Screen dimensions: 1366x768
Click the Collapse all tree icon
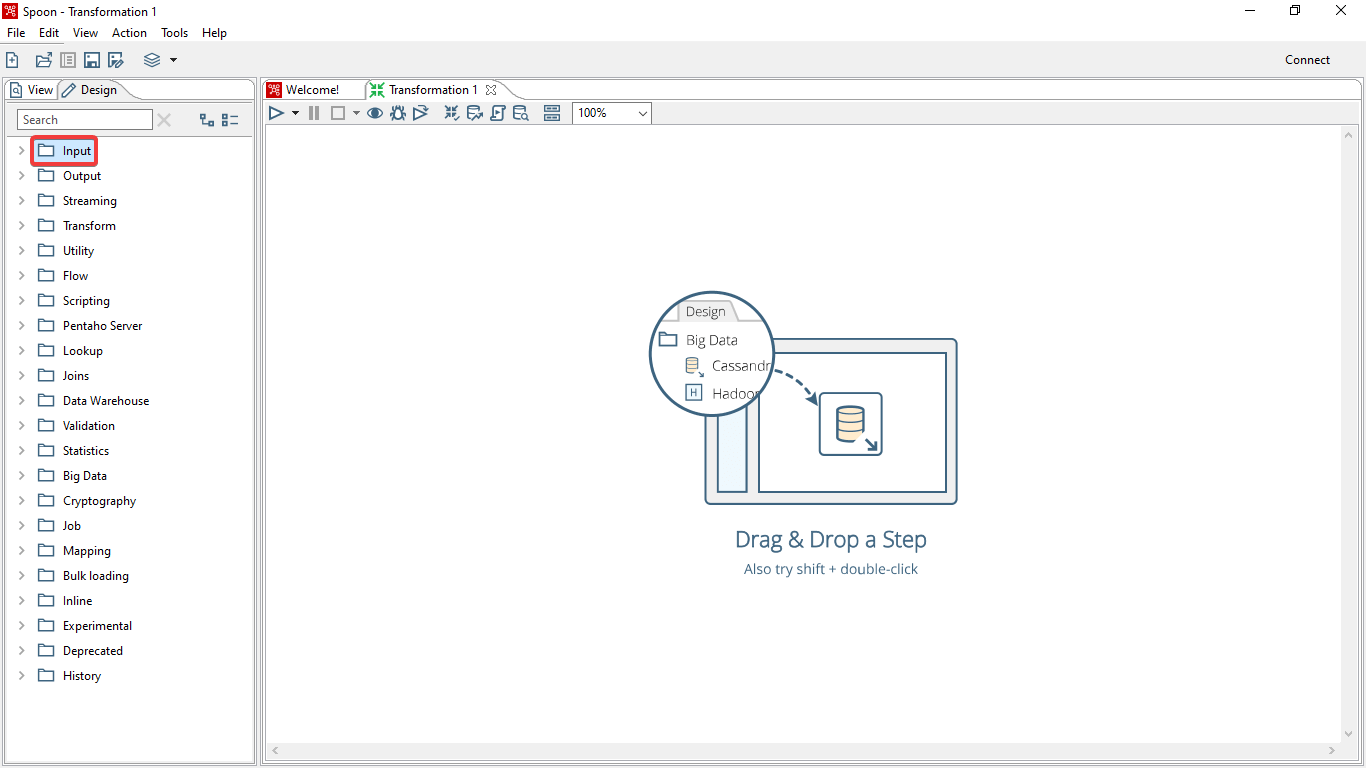click(230, 120)
